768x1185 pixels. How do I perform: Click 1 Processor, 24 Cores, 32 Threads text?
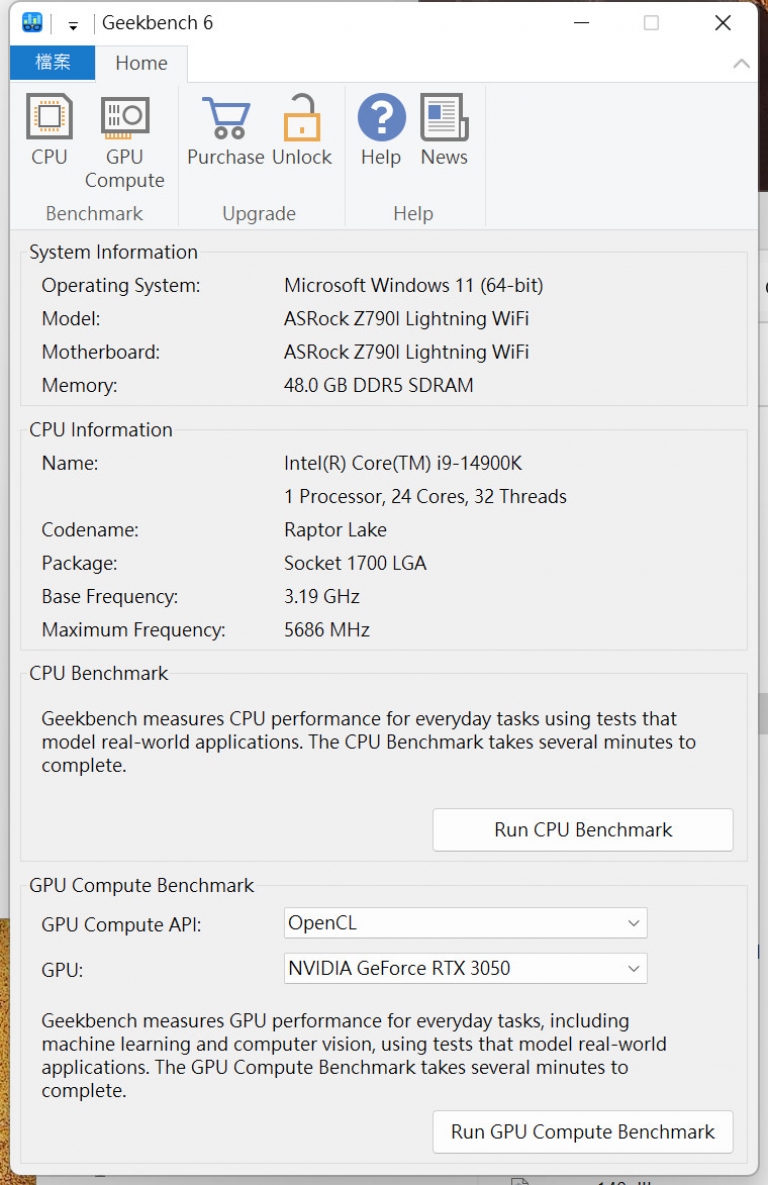(426, 497)
